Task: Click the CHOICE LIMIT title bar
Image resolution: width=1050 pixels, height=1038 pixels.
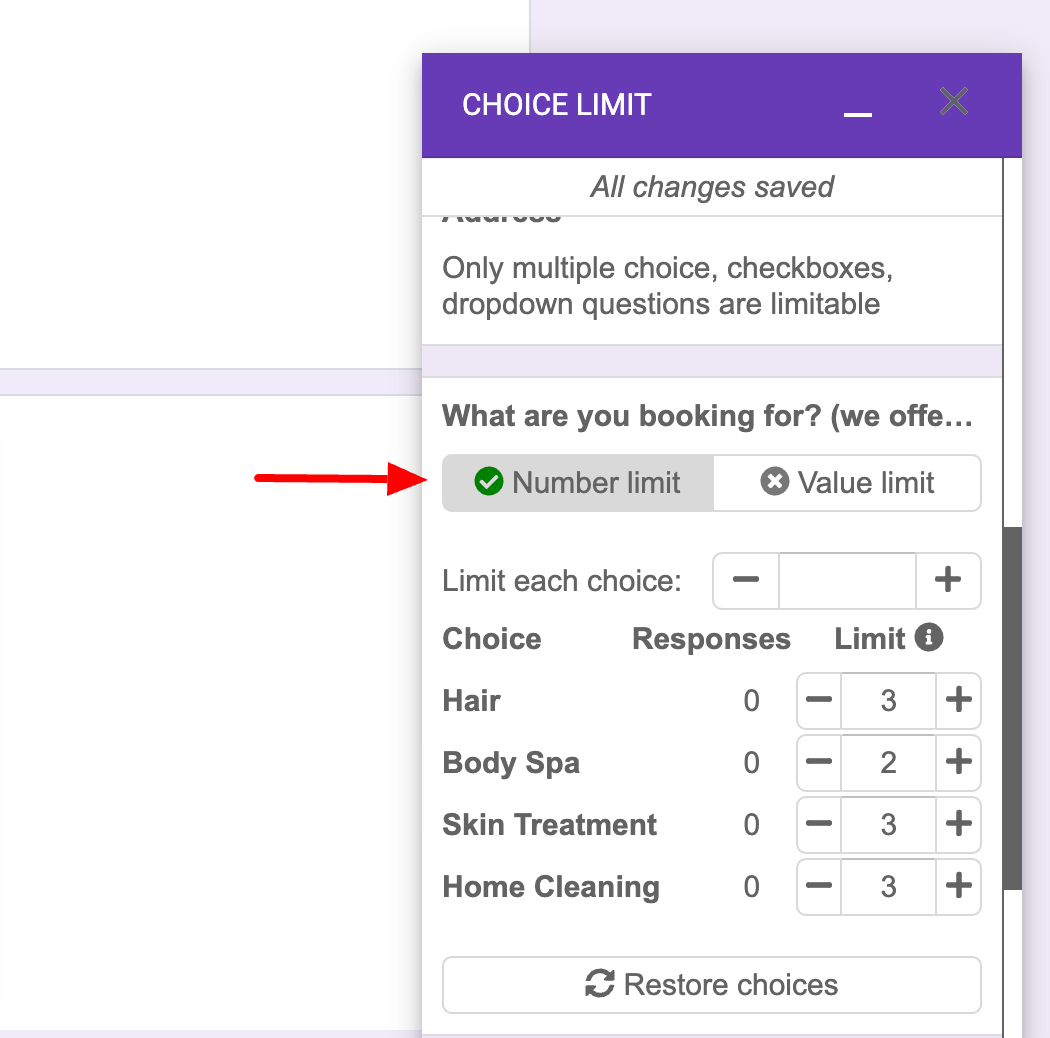Action: [x=557, y=104]
